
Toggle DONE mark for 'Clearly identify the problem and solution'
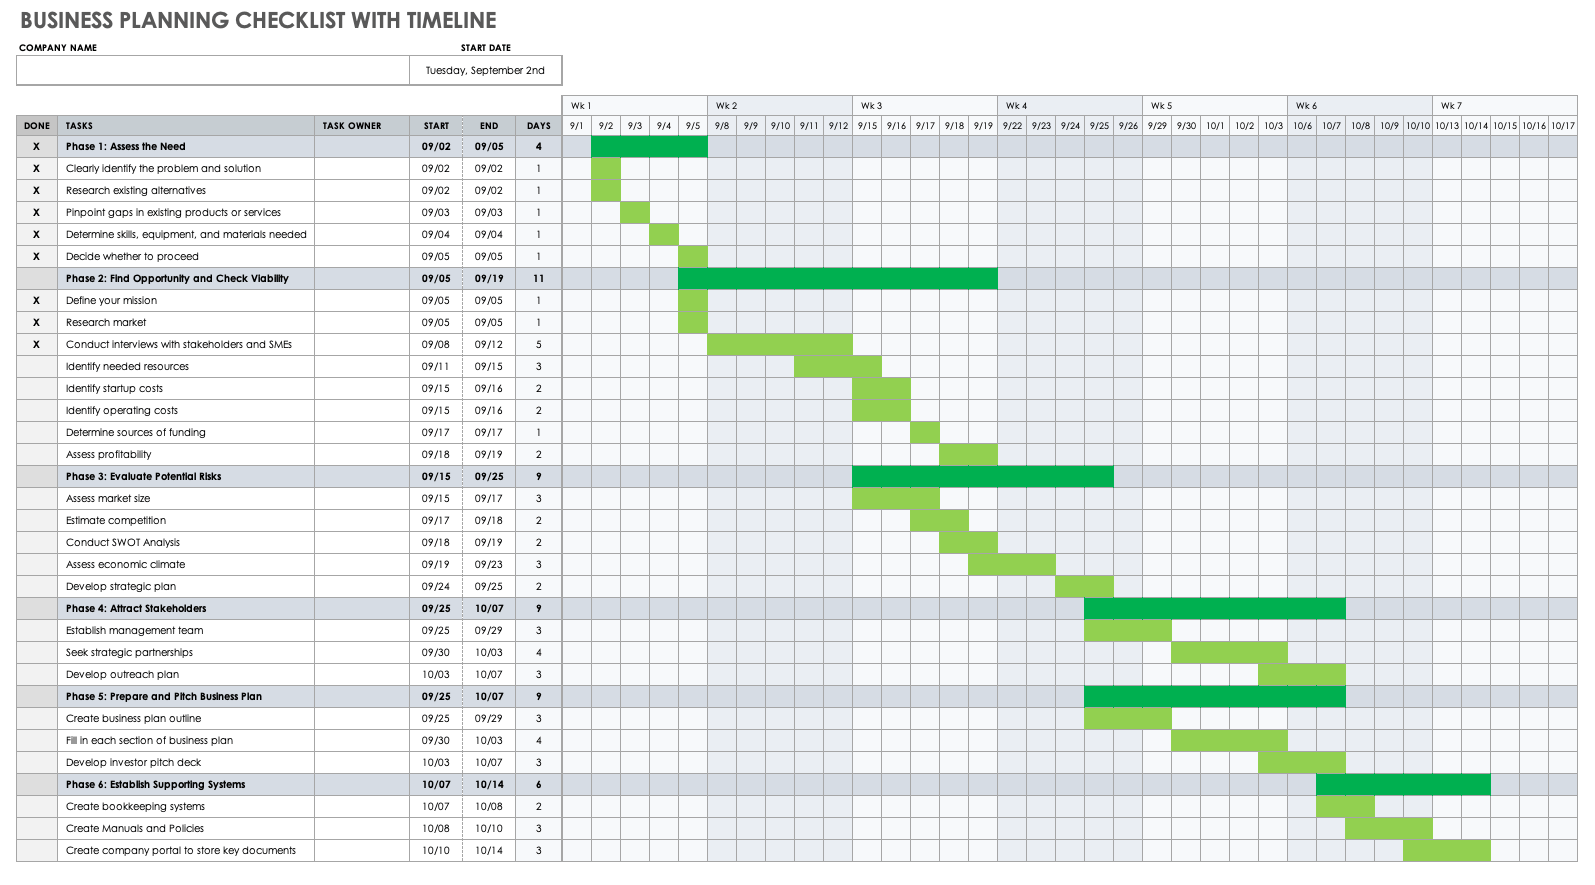(37, 169)
